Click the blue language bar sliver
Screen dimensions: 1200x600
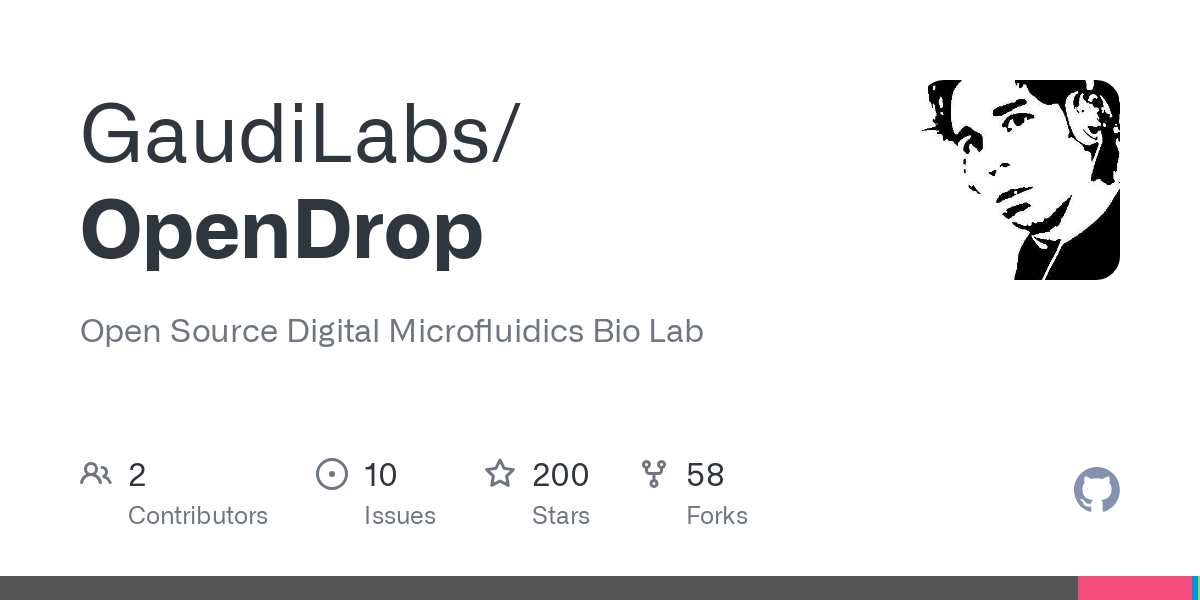click(x=1196, y=588)
